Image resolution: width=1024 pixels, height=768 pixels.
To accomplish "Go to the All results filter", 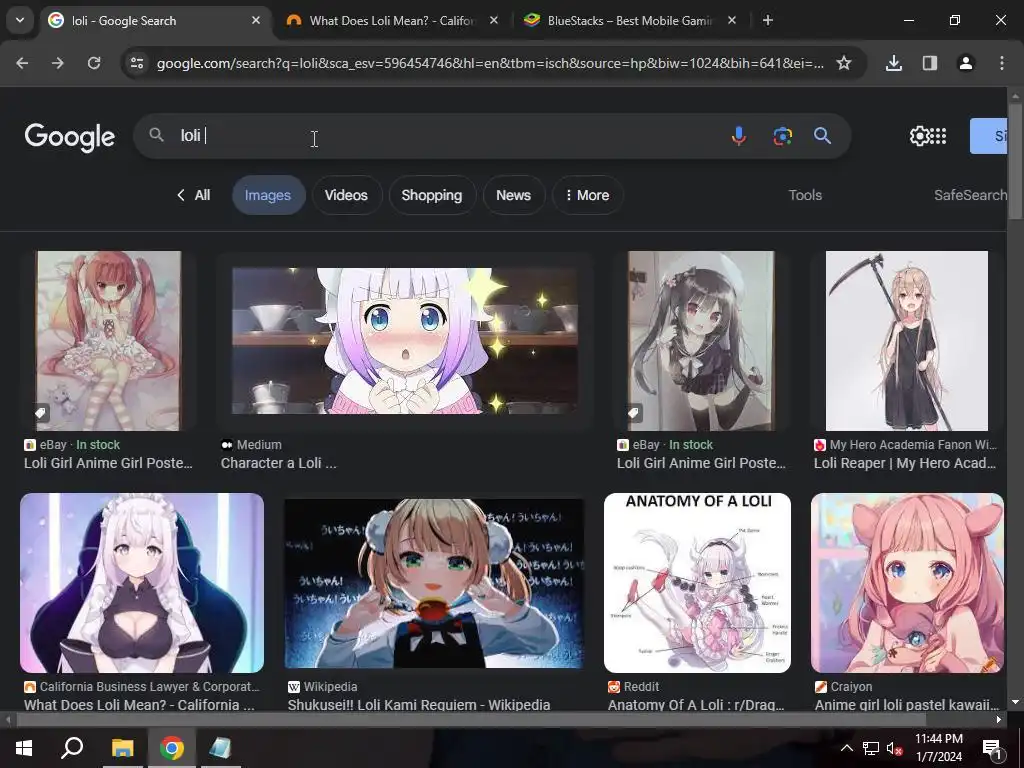I will [193, 195].
